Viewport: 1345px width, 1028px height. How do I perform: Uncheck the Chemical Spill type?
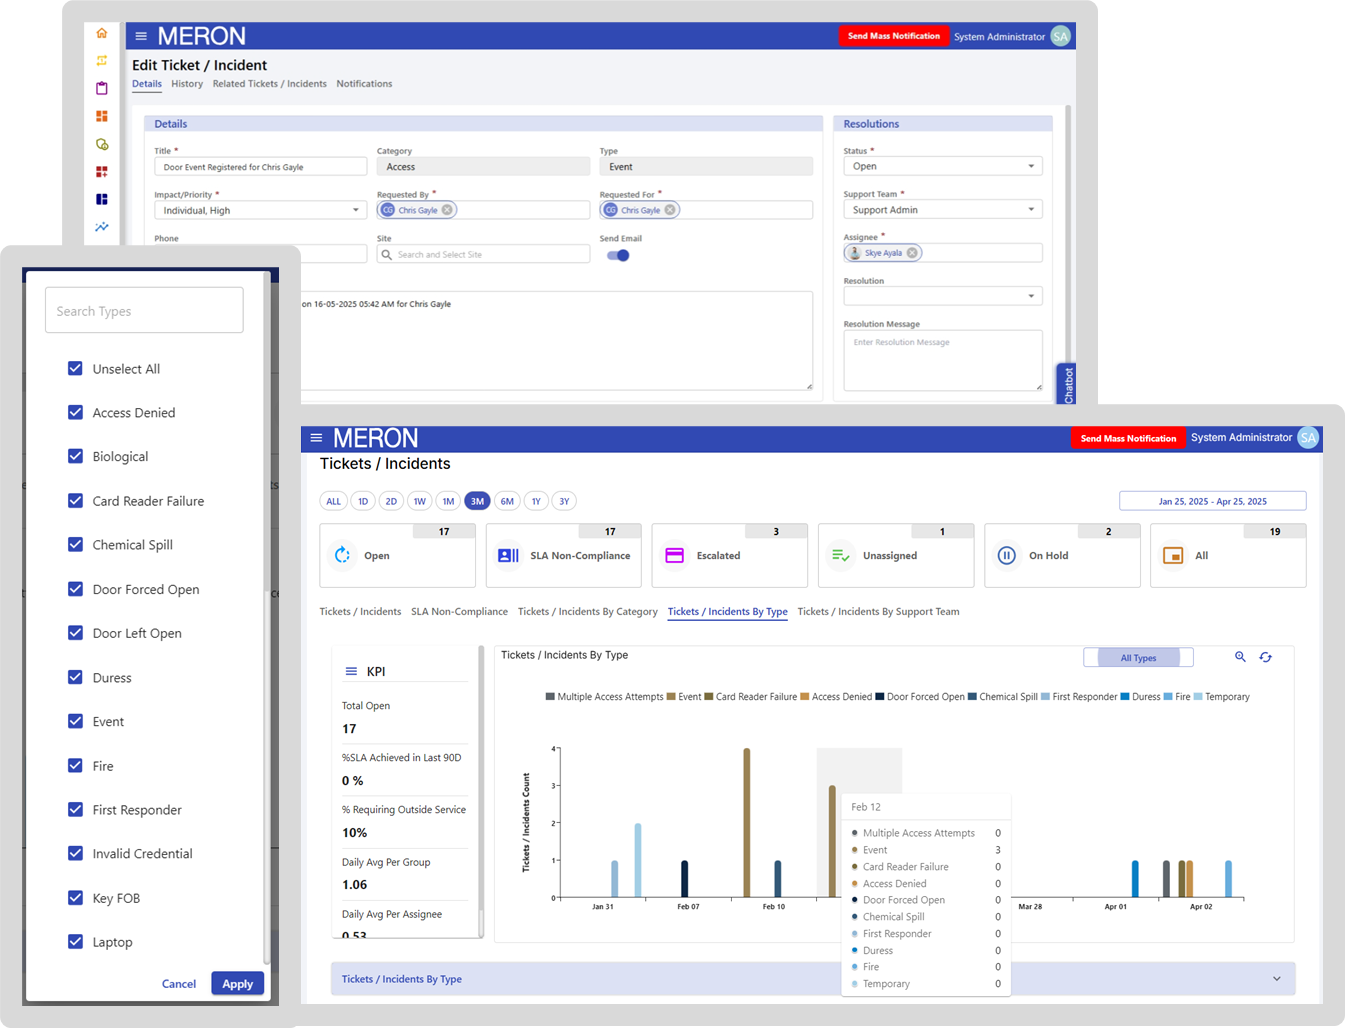[75, 544]
